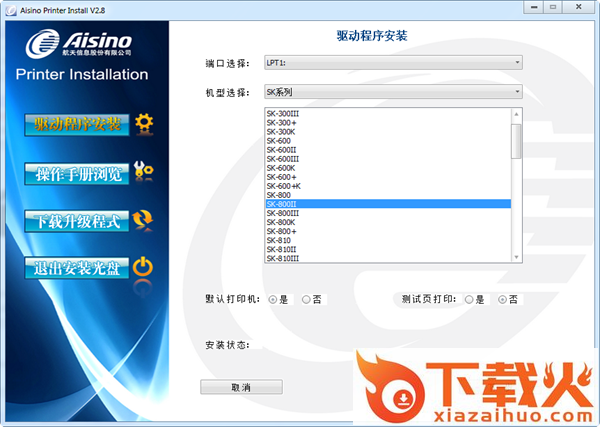
Task: Click the title bar application icon
Action: point(10,9)
